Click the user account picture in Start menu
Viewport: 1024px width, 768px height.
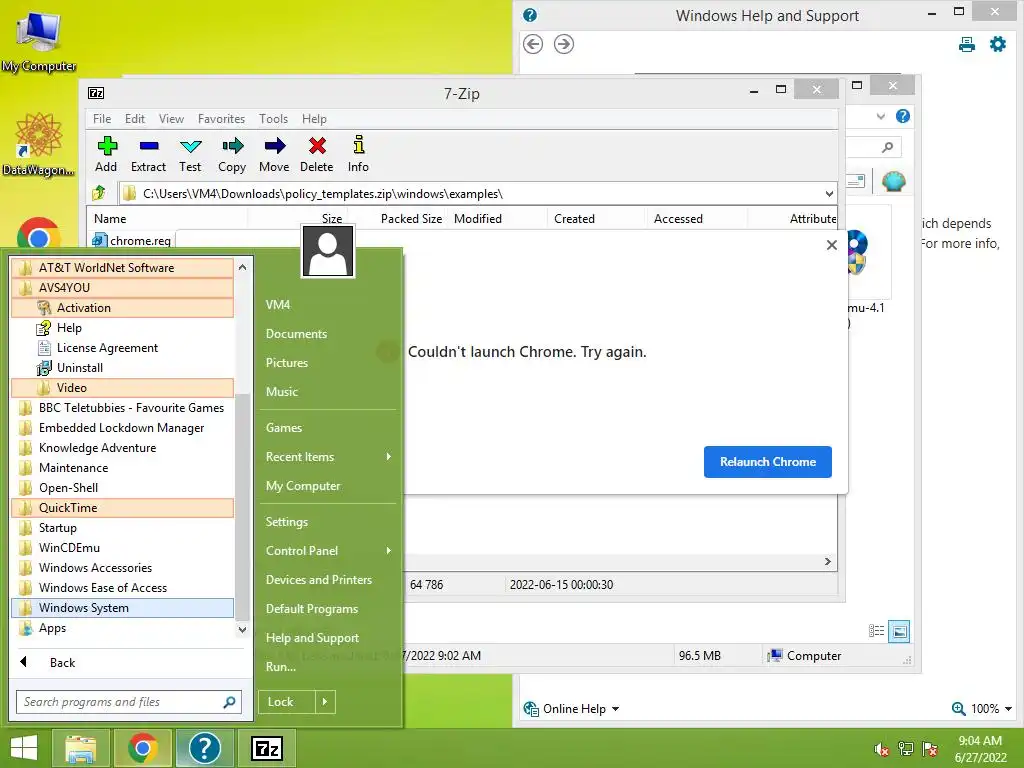[x=328, y=251]
